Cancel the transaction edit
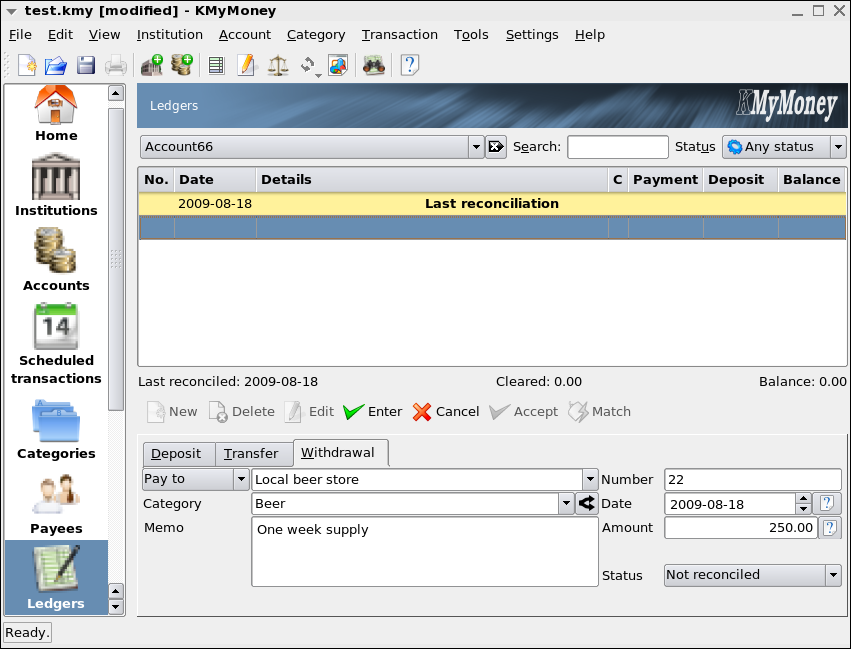This screenshot has height=649, width=851. 446,412
